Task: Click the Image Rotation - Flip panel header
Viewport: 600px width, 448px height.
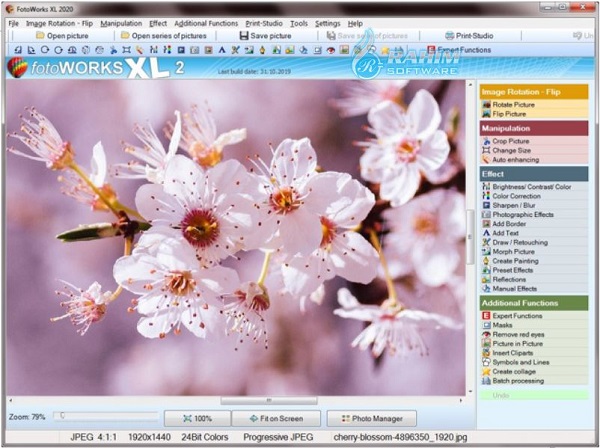Action: click(x=534, y=92)
